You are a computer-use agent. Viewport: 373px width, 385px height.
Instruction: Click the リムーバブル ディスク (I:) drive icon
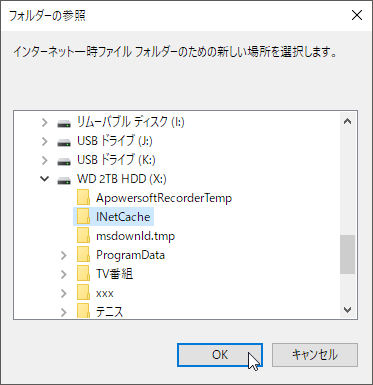point(64,123)
